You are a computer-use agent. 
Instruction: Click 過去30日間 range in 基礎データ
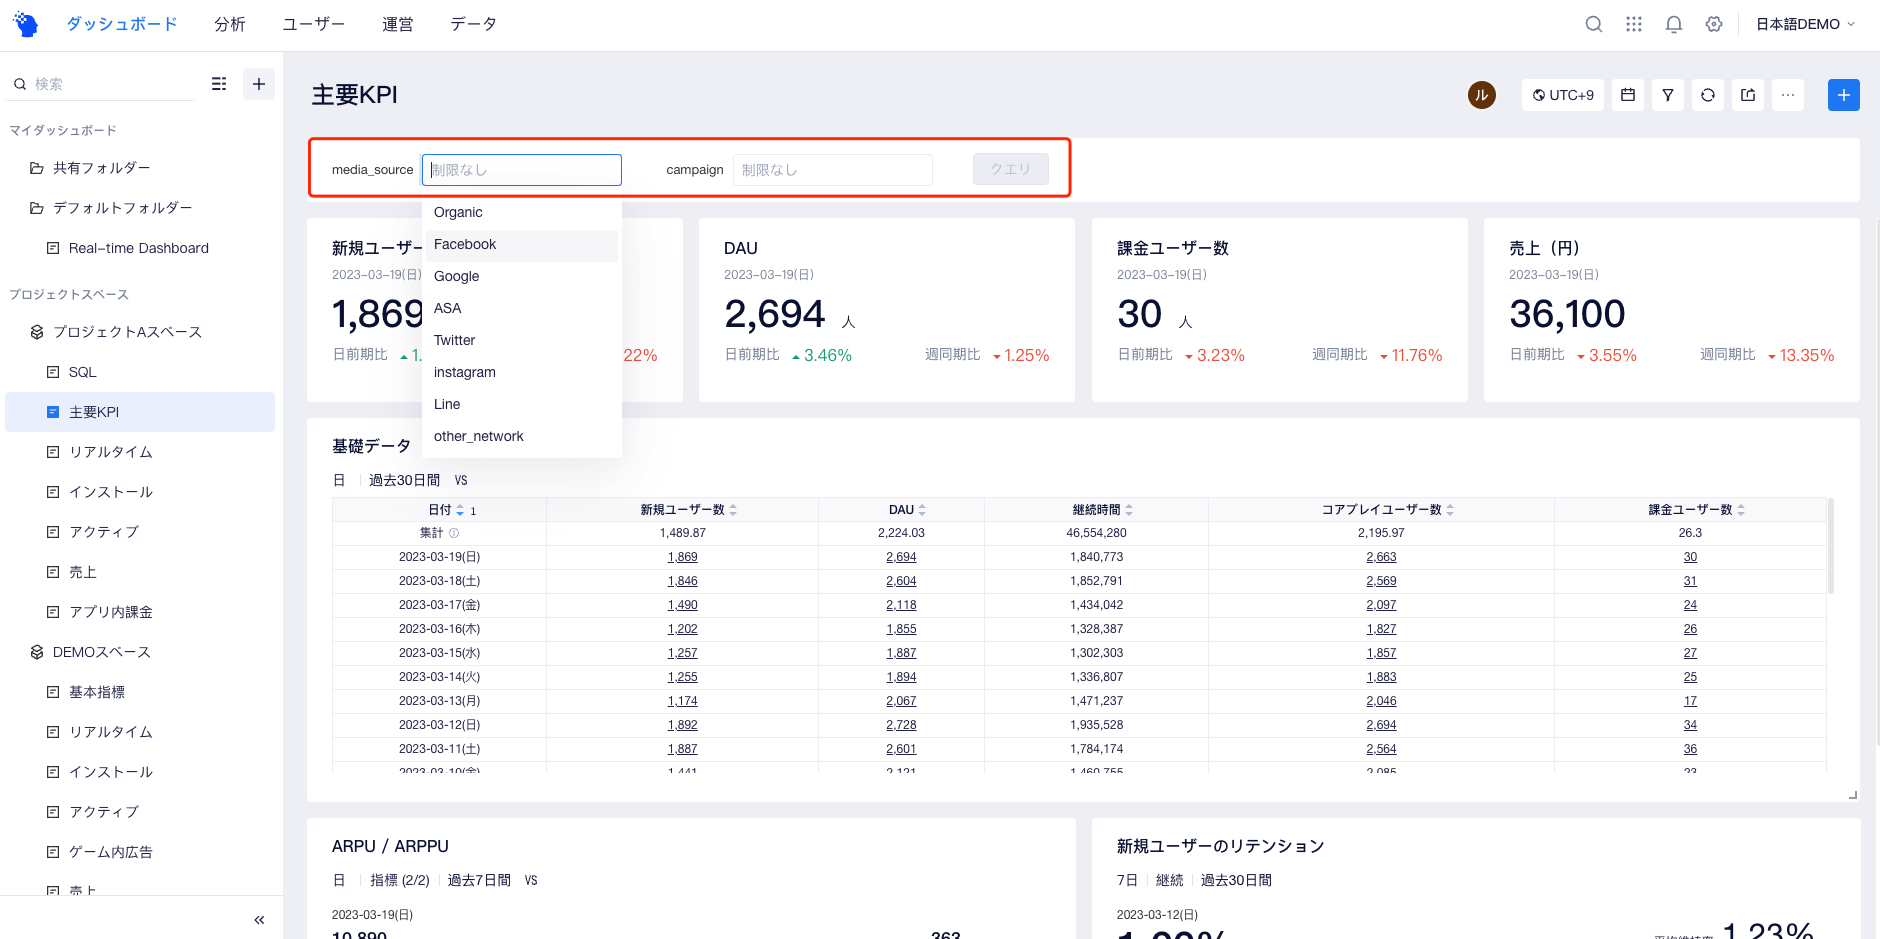click(404, 480)
